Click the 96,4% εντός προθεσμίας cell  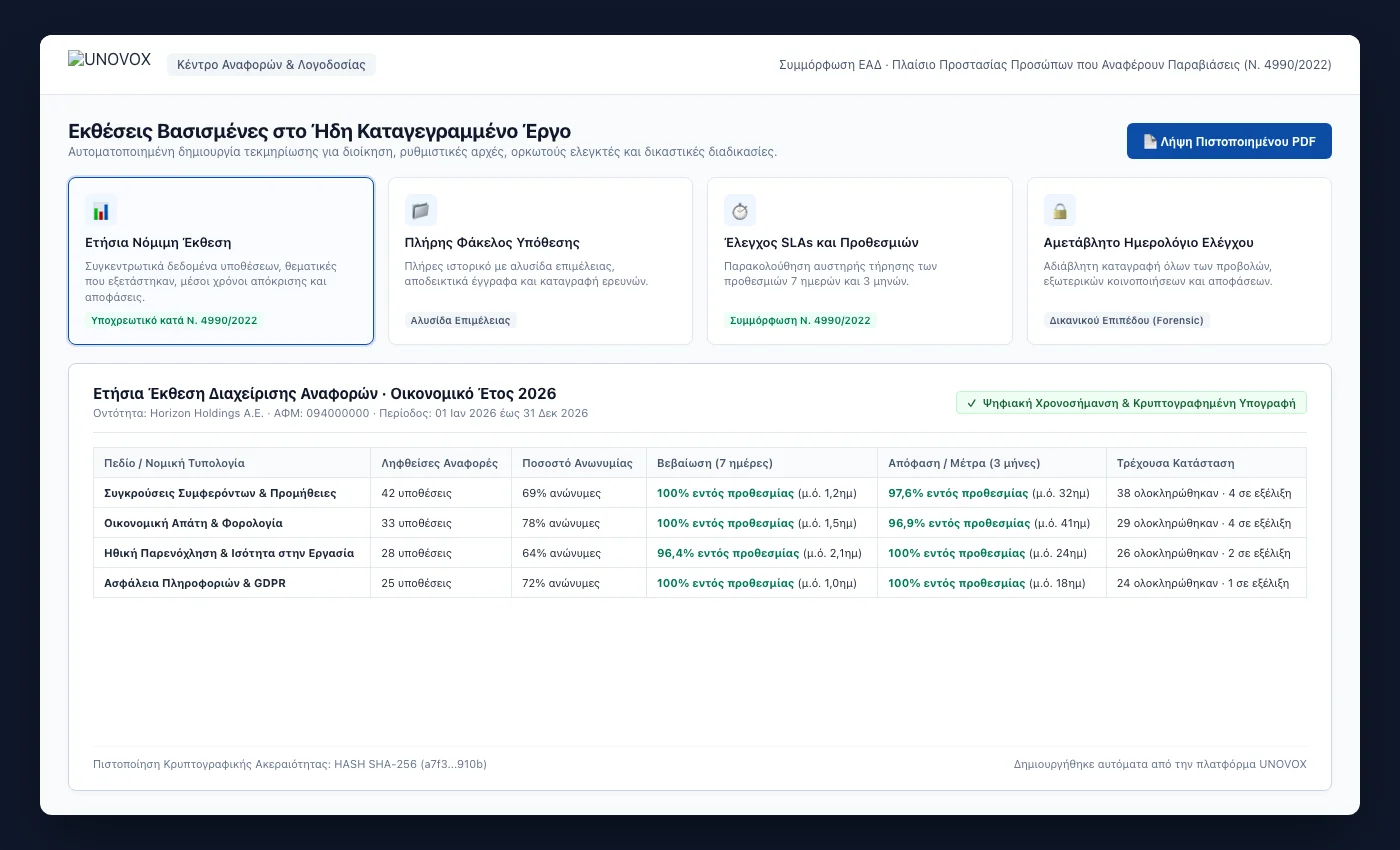point(762,553)
